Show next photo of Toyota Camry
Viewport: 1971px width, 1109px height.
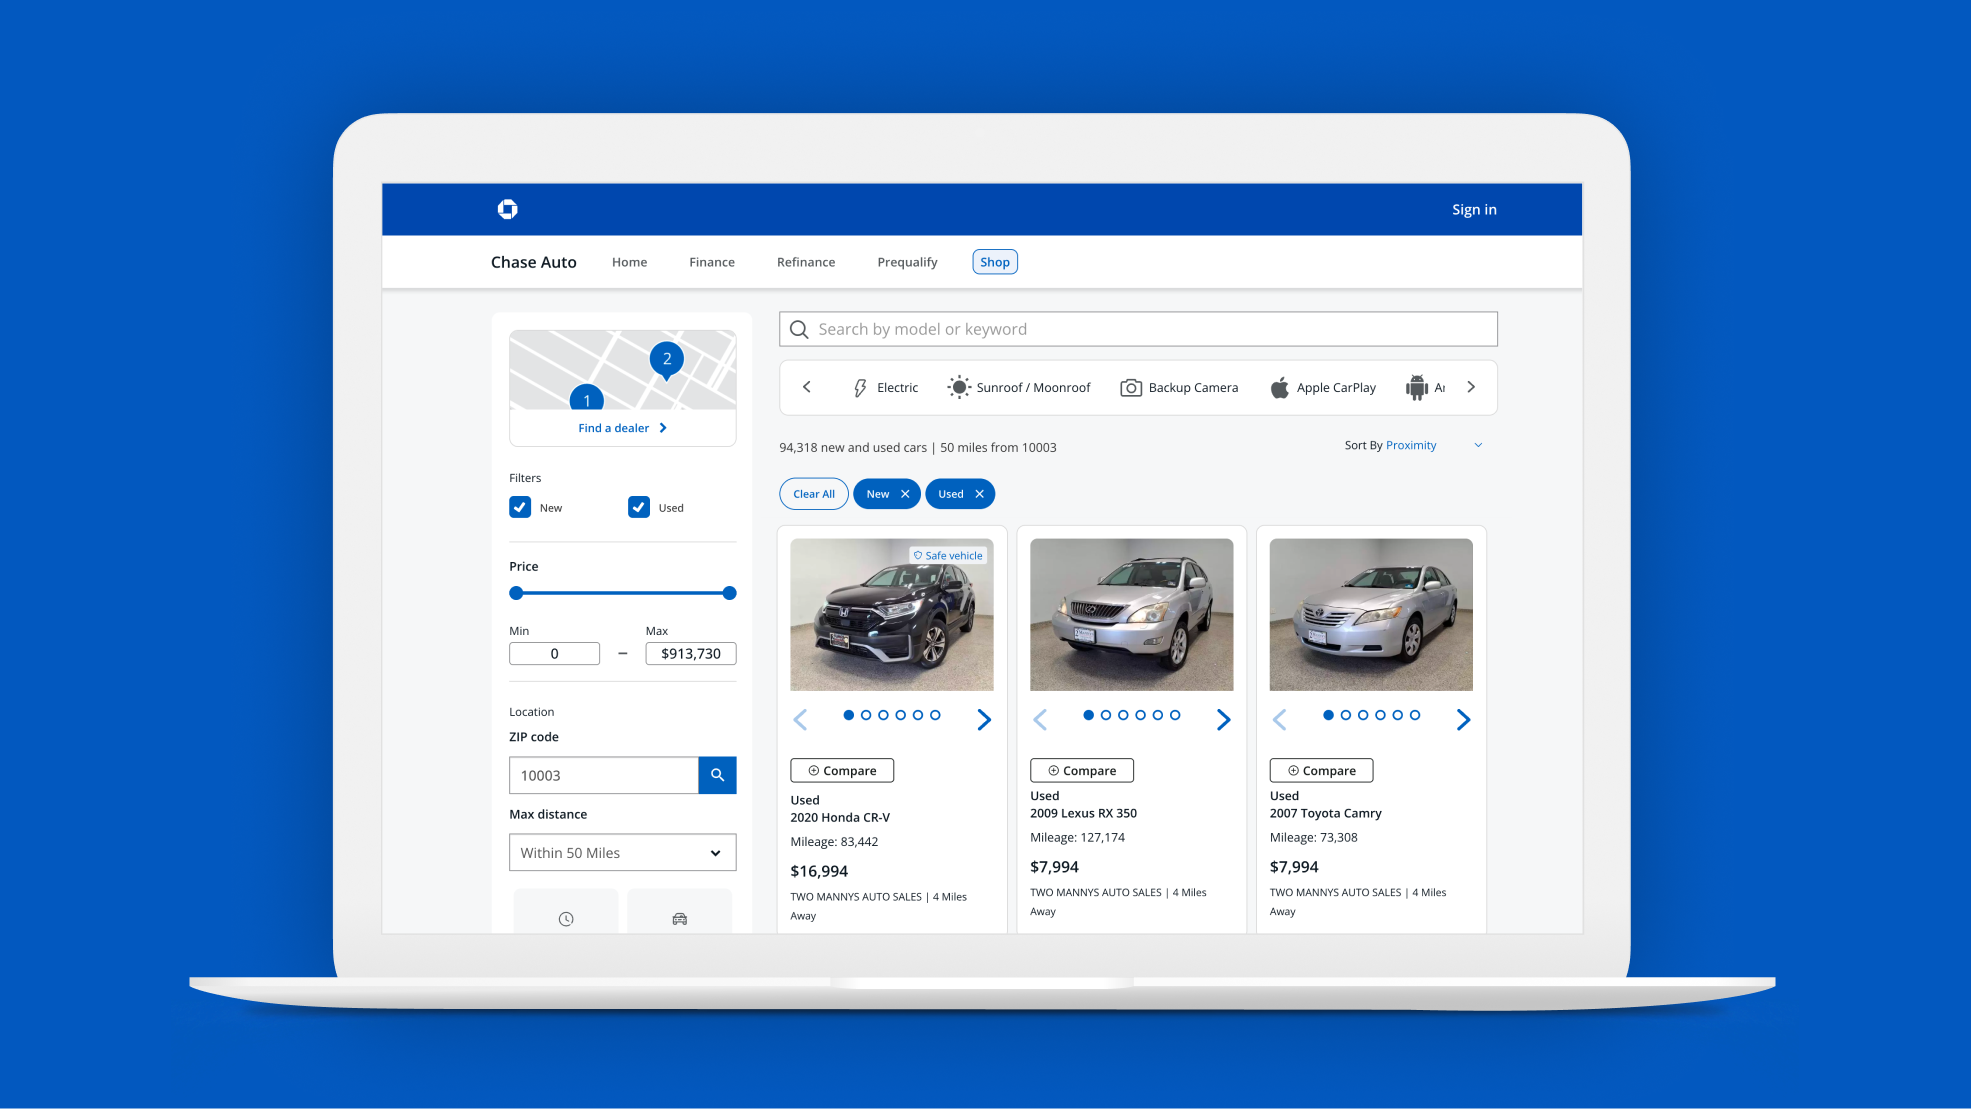point(1463,720)
